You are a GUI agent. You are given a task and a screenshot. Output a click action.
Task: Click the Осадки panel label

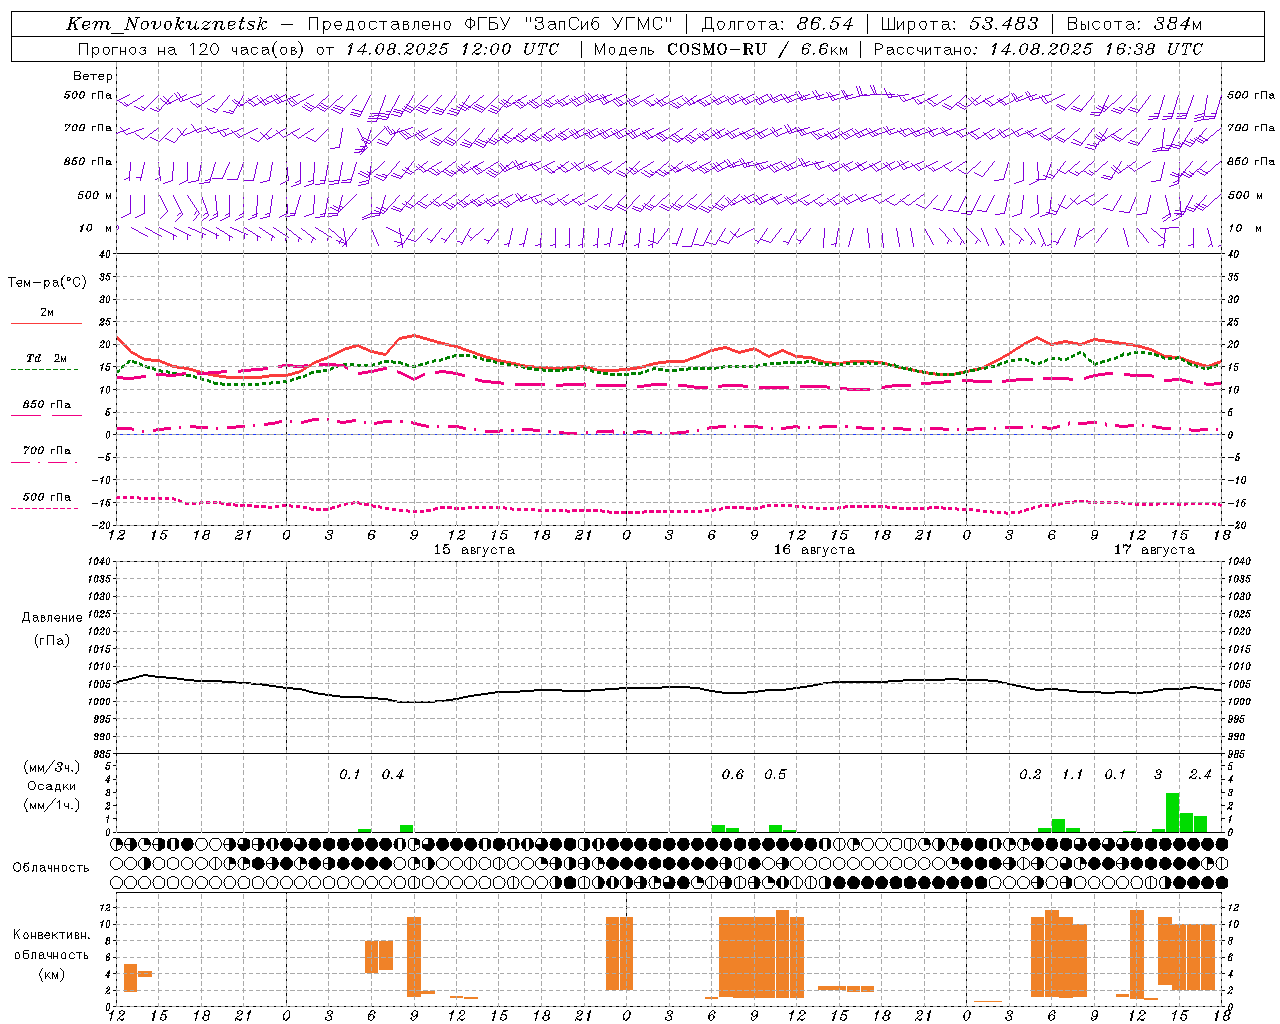52,786
